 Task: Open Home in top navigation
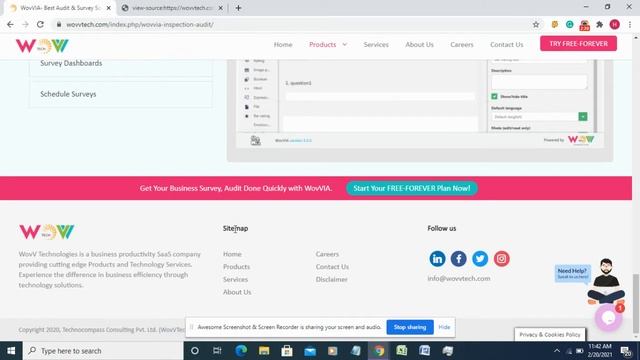(x=283, y=44)
